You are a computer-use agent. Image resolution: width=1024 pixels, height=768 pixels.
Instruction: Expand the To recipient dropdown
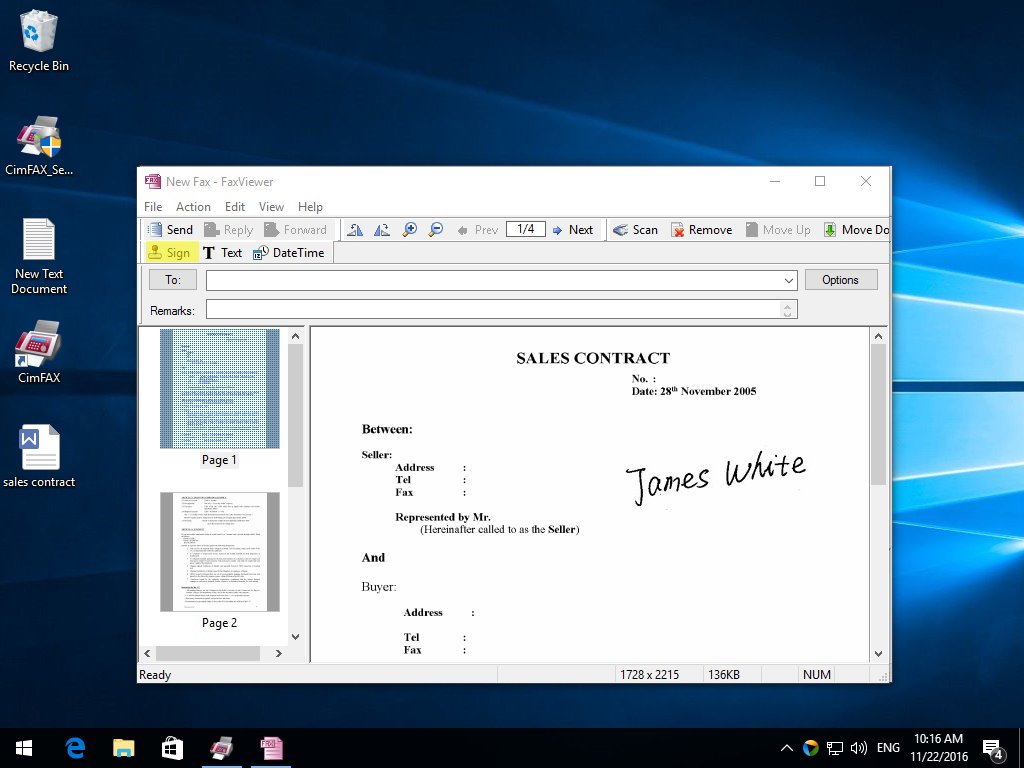[789, 280]
